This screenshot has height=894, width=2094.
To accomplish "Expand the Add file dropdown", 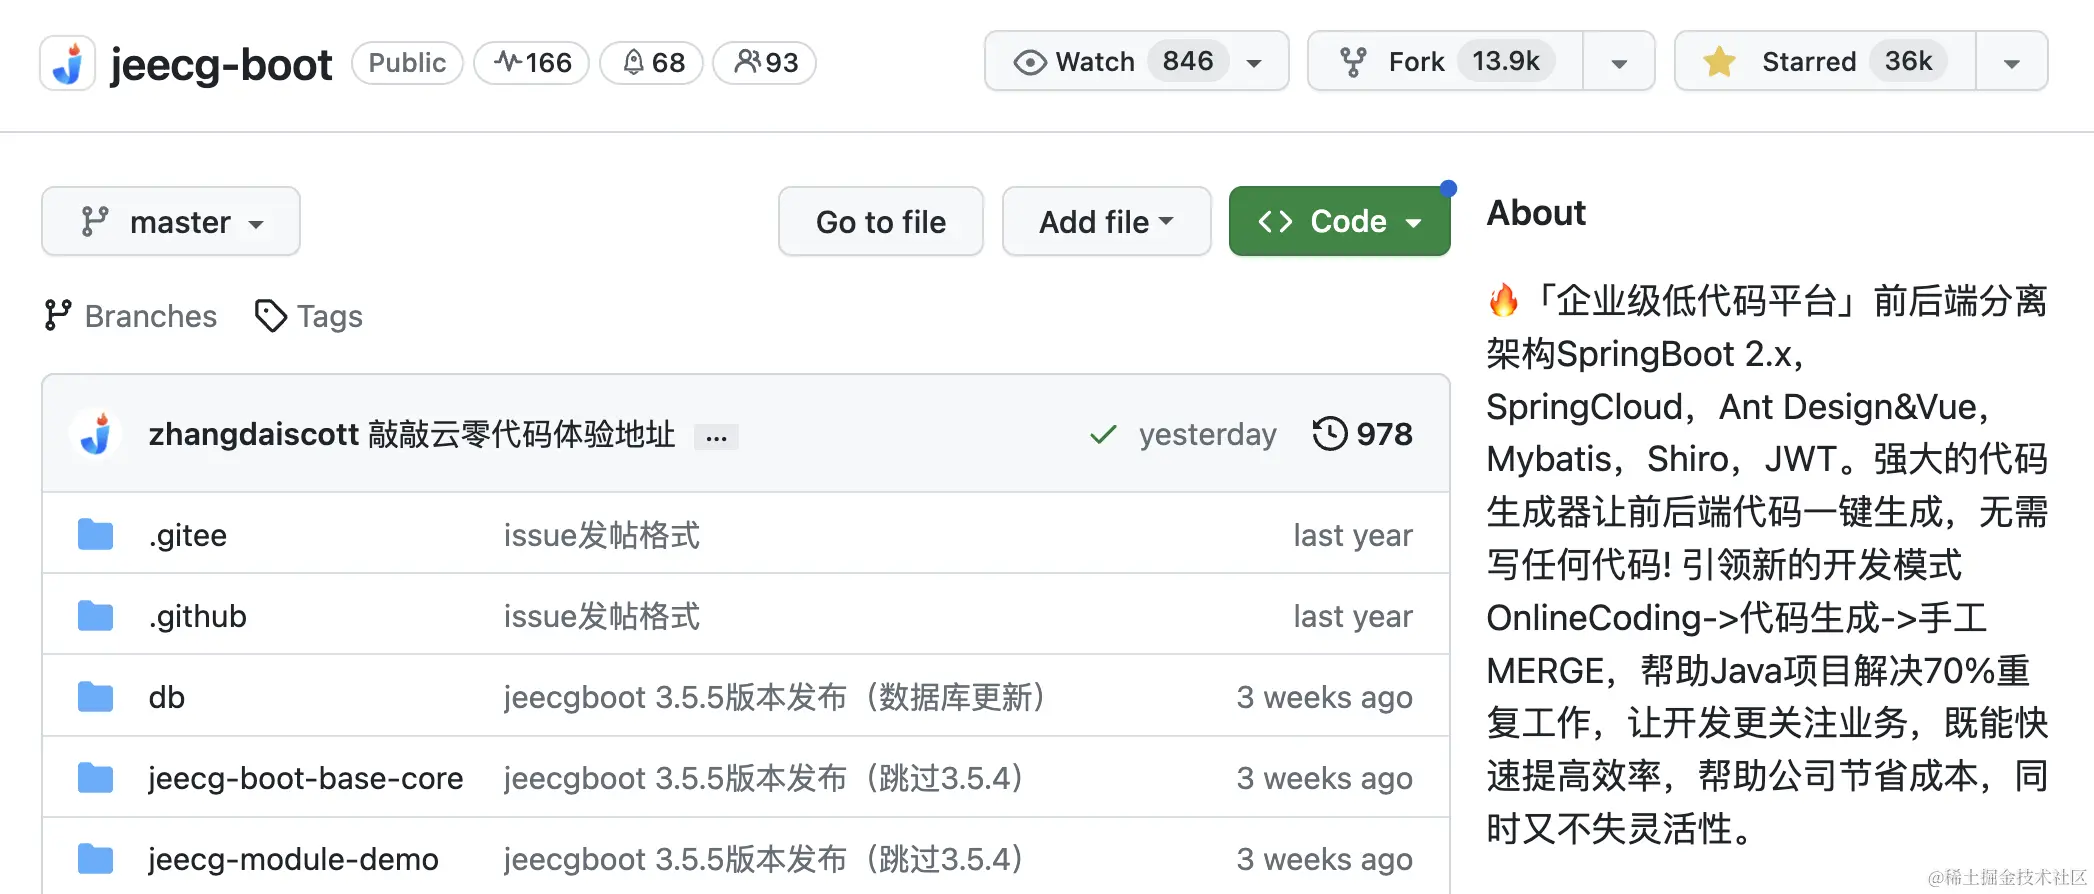I will pyautogui.click(x=1107, y=221).
